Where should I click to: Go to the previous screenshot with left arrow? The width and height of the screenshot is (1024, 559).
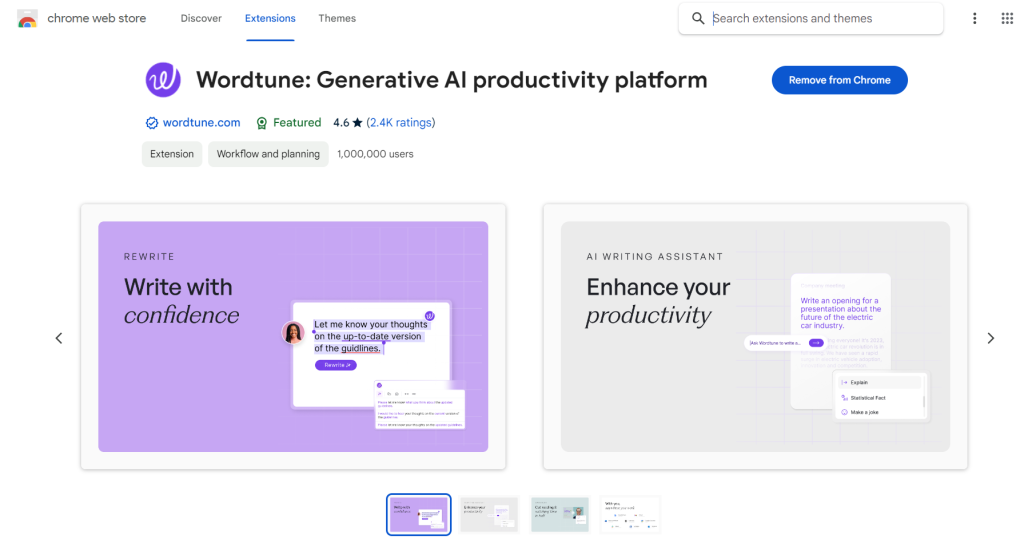point(59,338)
